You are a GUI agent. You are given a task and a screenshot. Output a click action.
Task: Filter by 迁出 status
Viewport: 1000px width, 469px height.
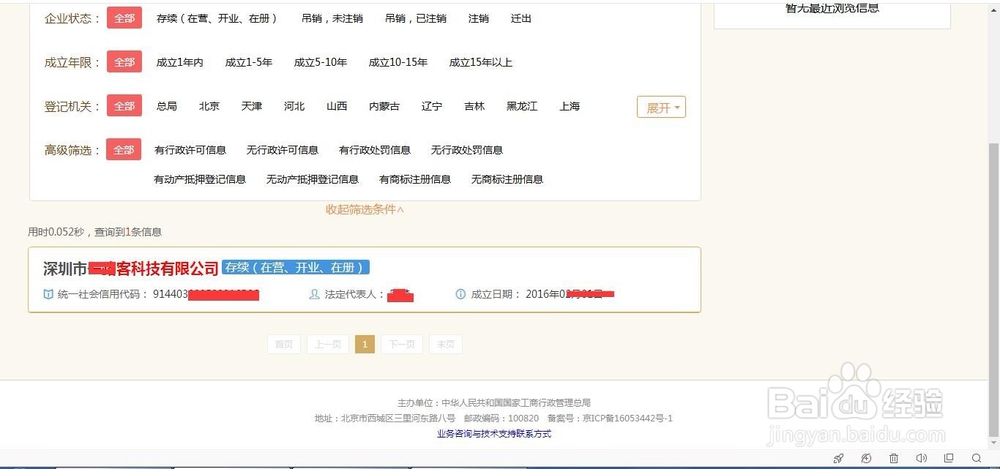point(521,19)
